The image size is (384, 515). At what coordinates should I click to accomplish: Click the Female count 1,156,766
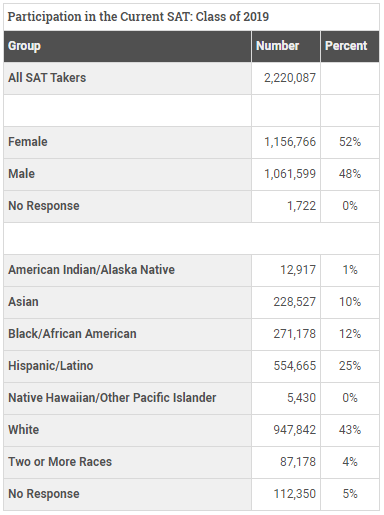290,142
